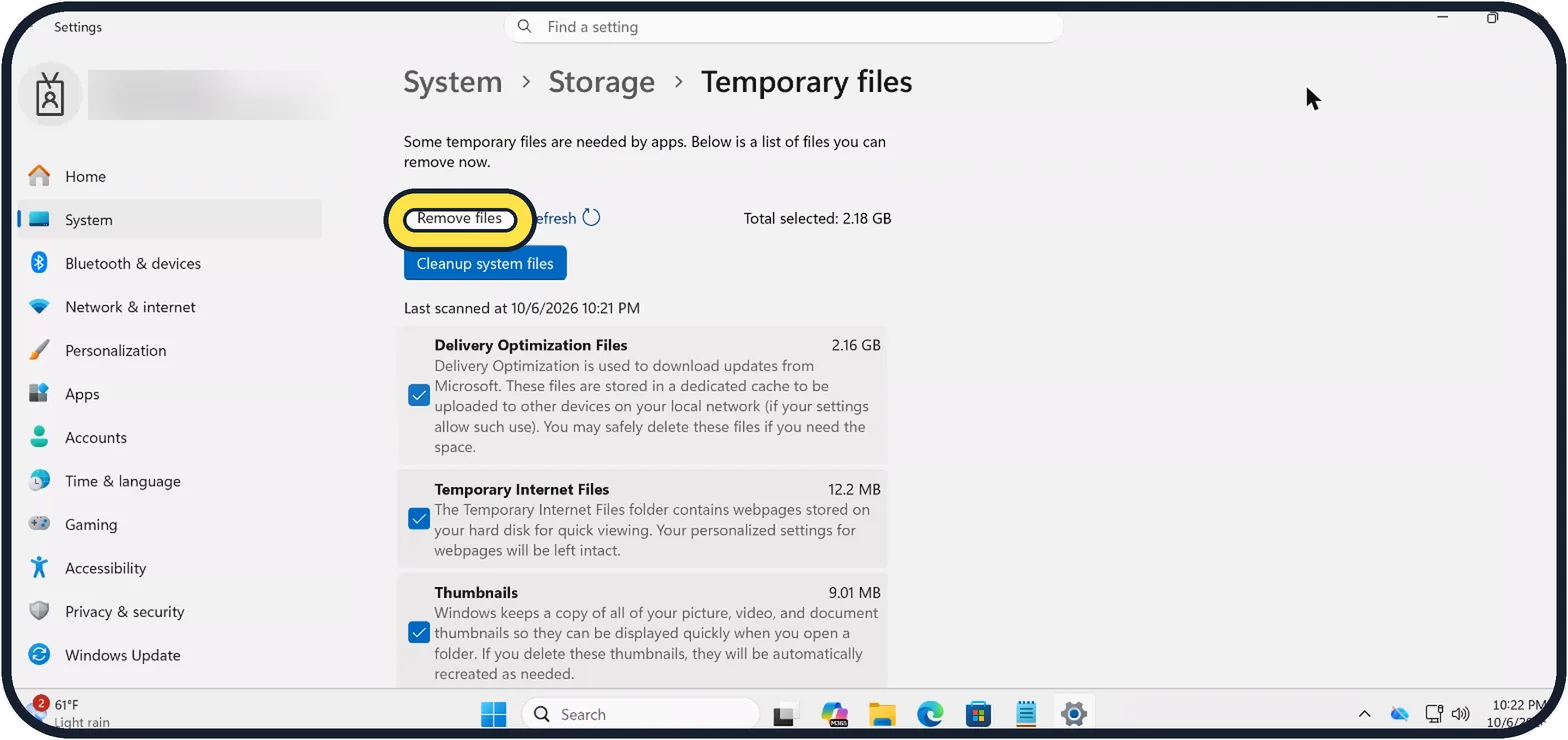
Task: Click the "Total selected: 2.18 GB" text
Action: (x=817, y=218)
